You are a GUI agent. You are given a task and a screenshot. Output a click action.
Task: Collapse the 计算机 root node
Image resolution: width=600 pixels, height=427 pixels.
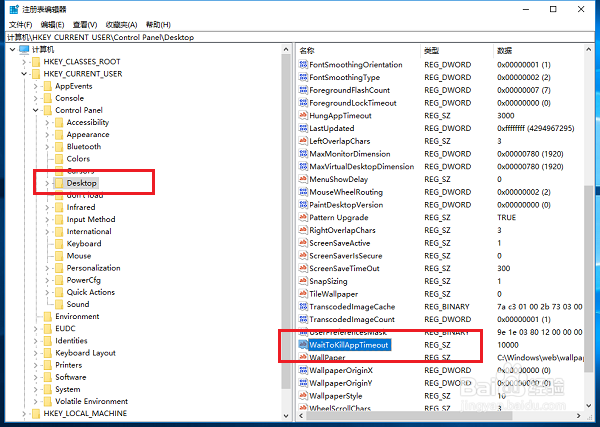point(13,49)
